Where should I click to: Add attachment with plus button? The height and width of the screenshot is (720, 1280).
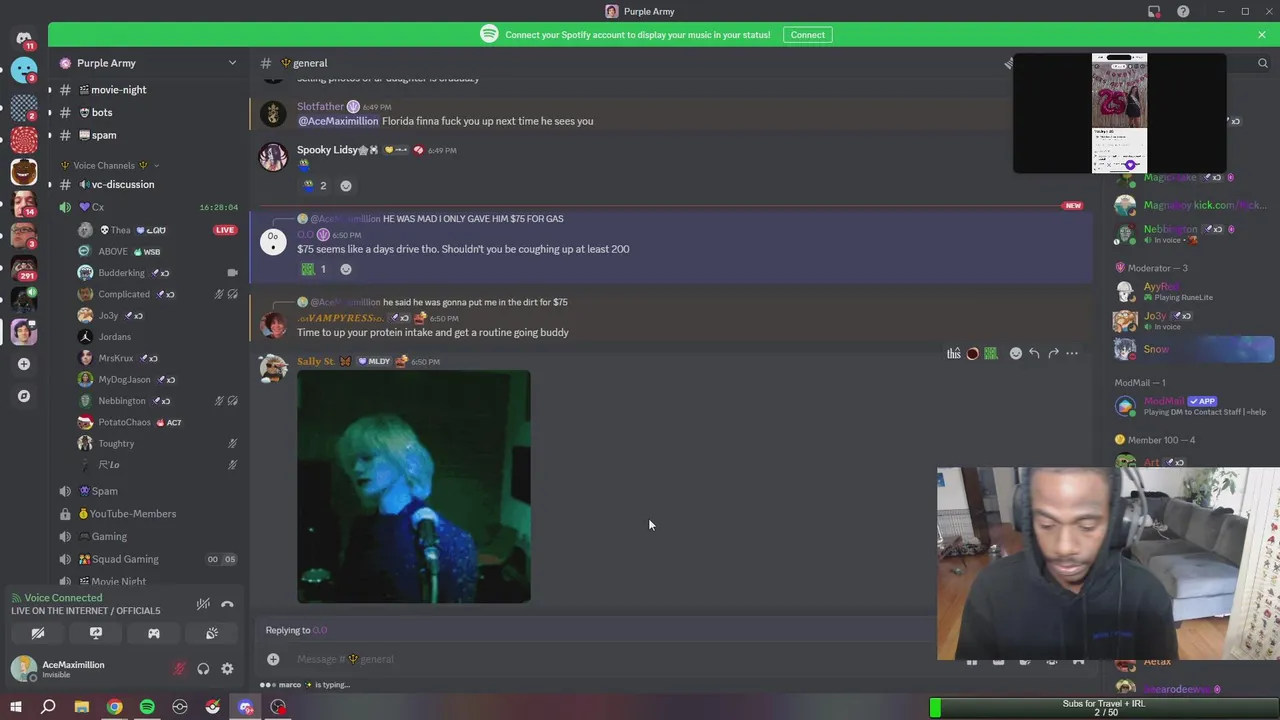(273, 659)
